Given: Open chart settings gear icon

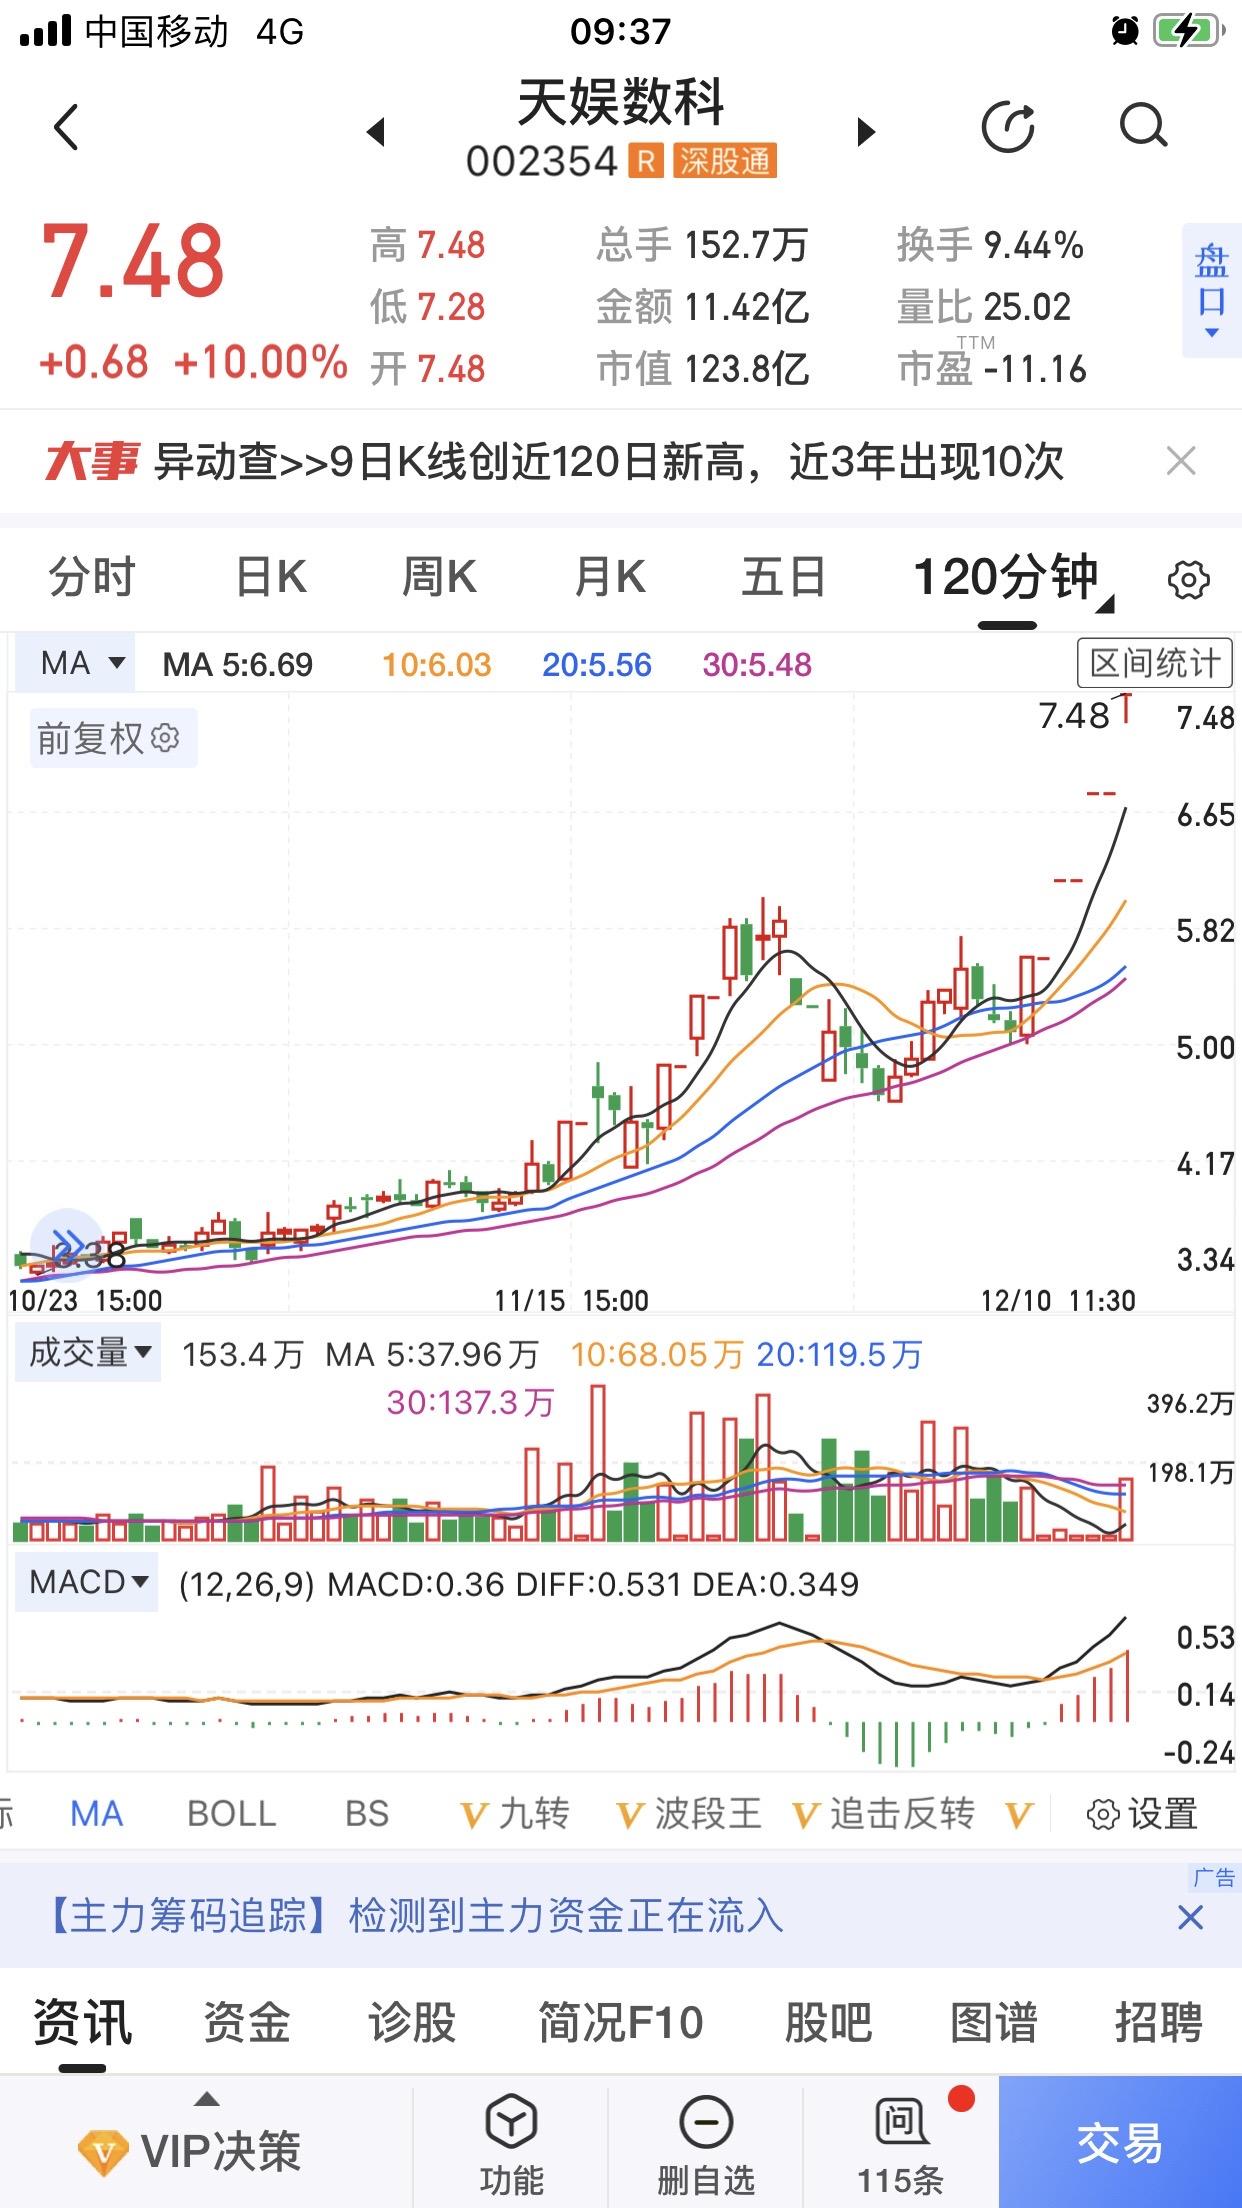Looking at the screenshot, I should pos(1189,580).
